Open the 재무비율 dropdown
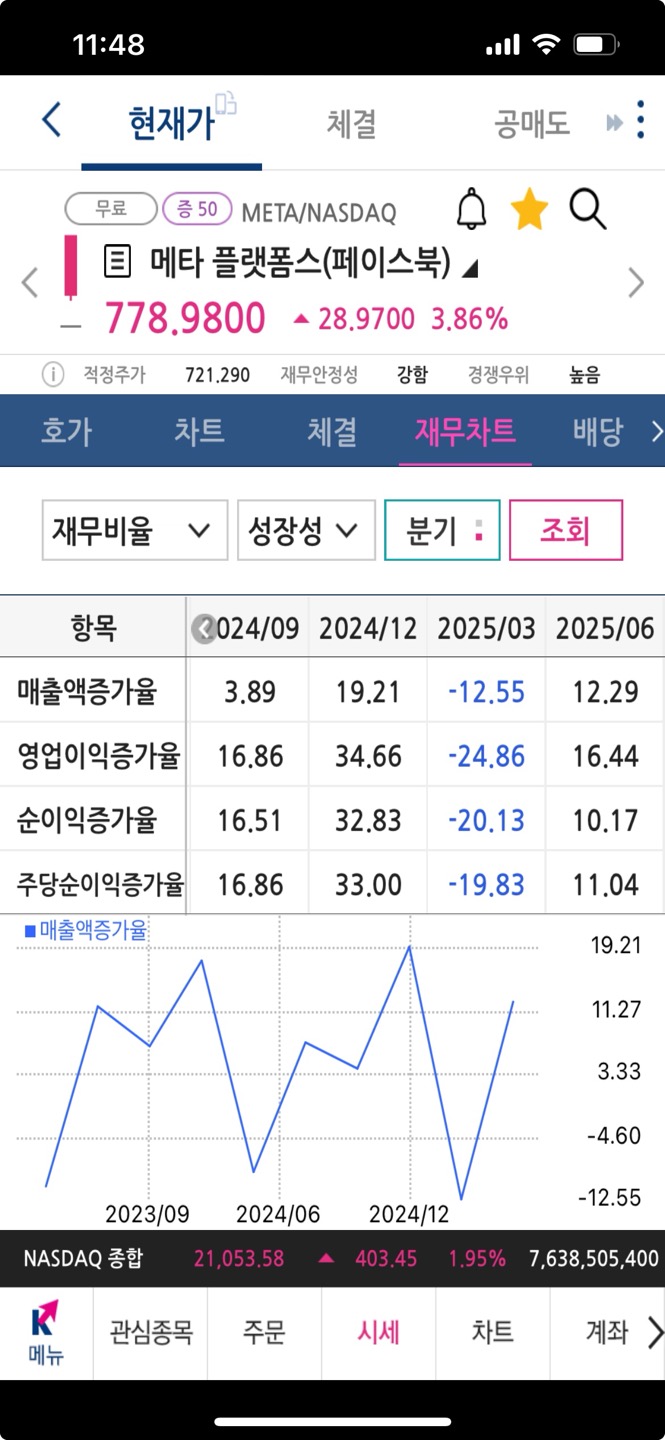This screenshot has width=665, height=1440. [135, 530]
